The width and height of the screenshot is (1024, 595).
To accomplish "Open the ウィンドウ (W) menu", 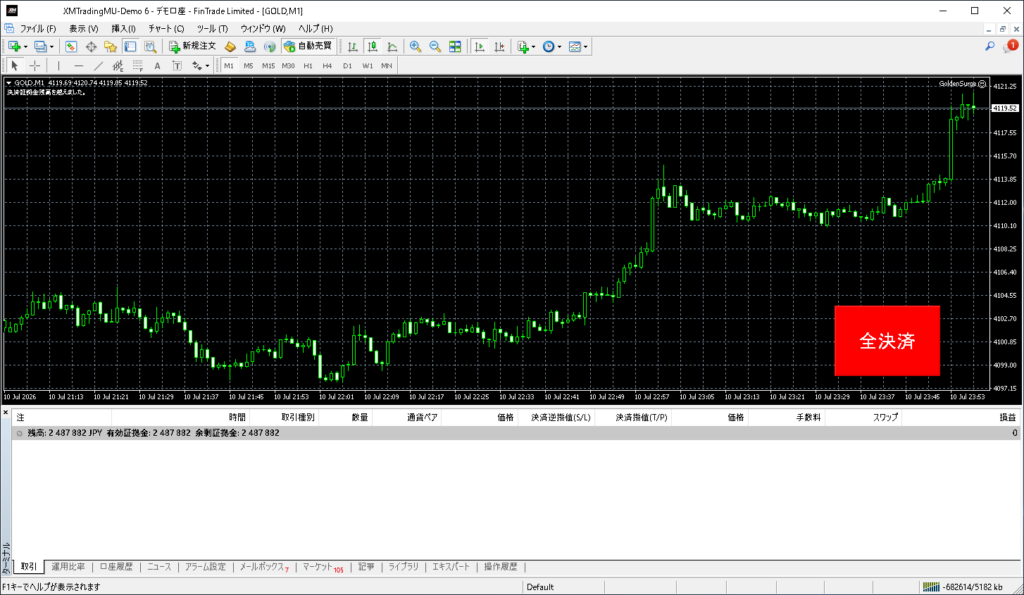I will coord(263,28).
